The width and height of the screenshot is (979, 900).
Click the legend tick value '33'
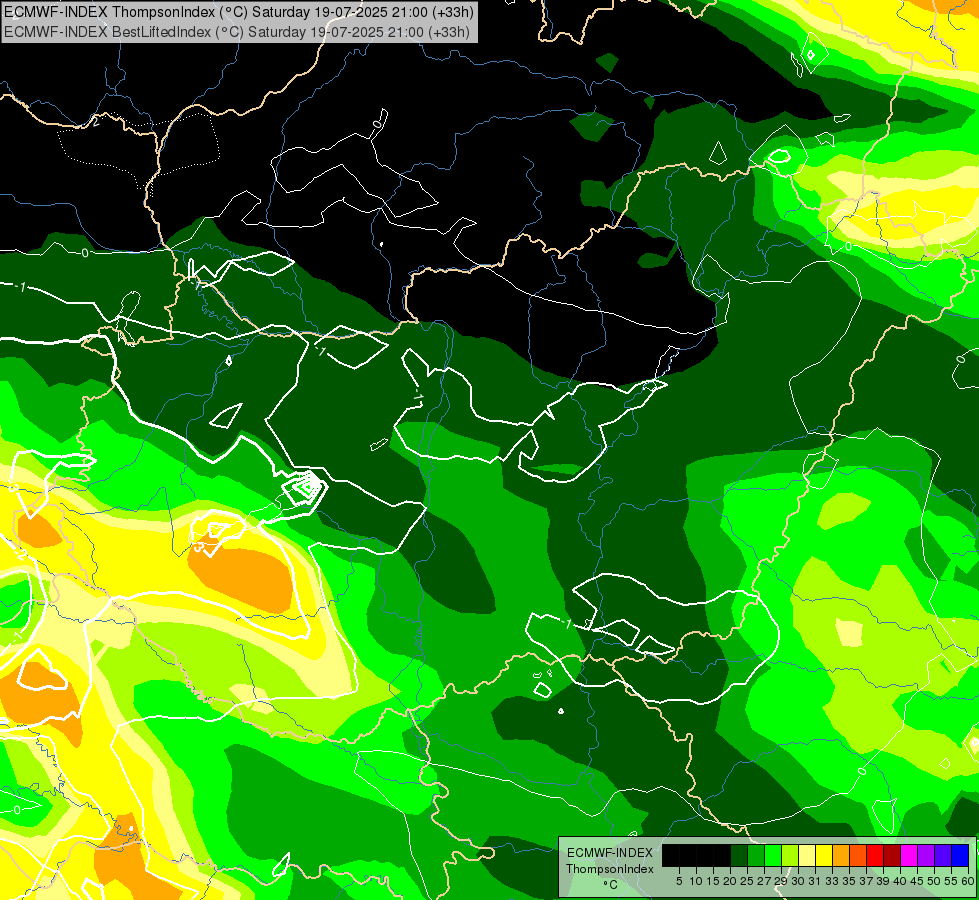pos(832,881)
